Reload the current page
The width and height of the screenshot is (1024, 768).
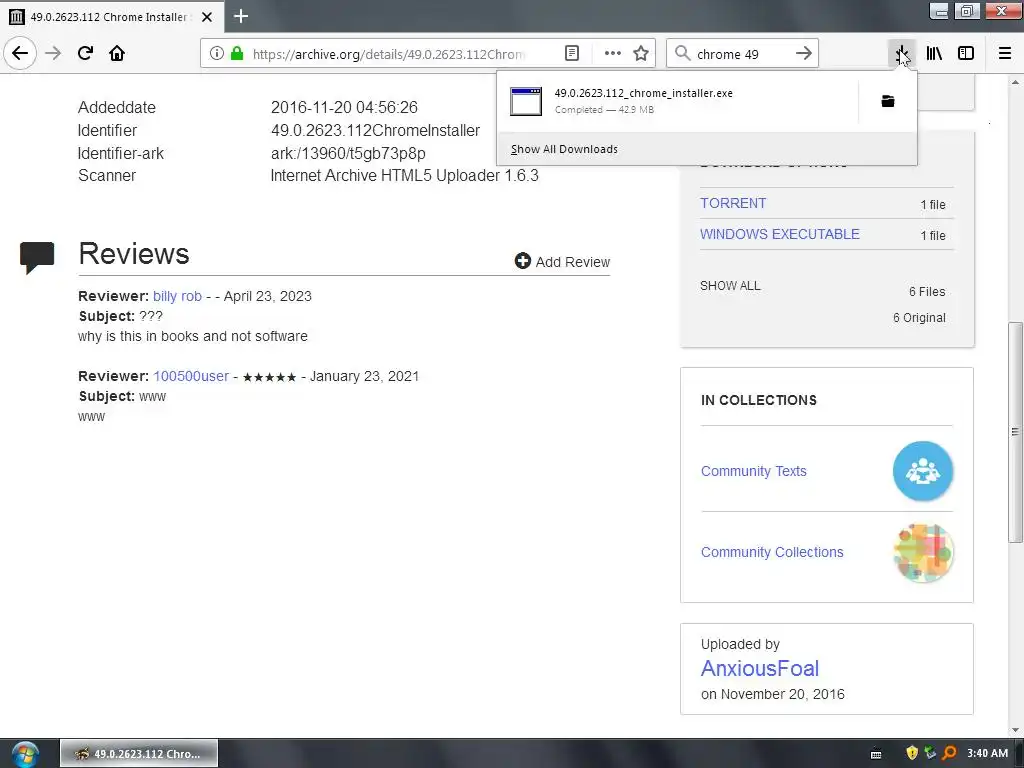coord(85,53)
